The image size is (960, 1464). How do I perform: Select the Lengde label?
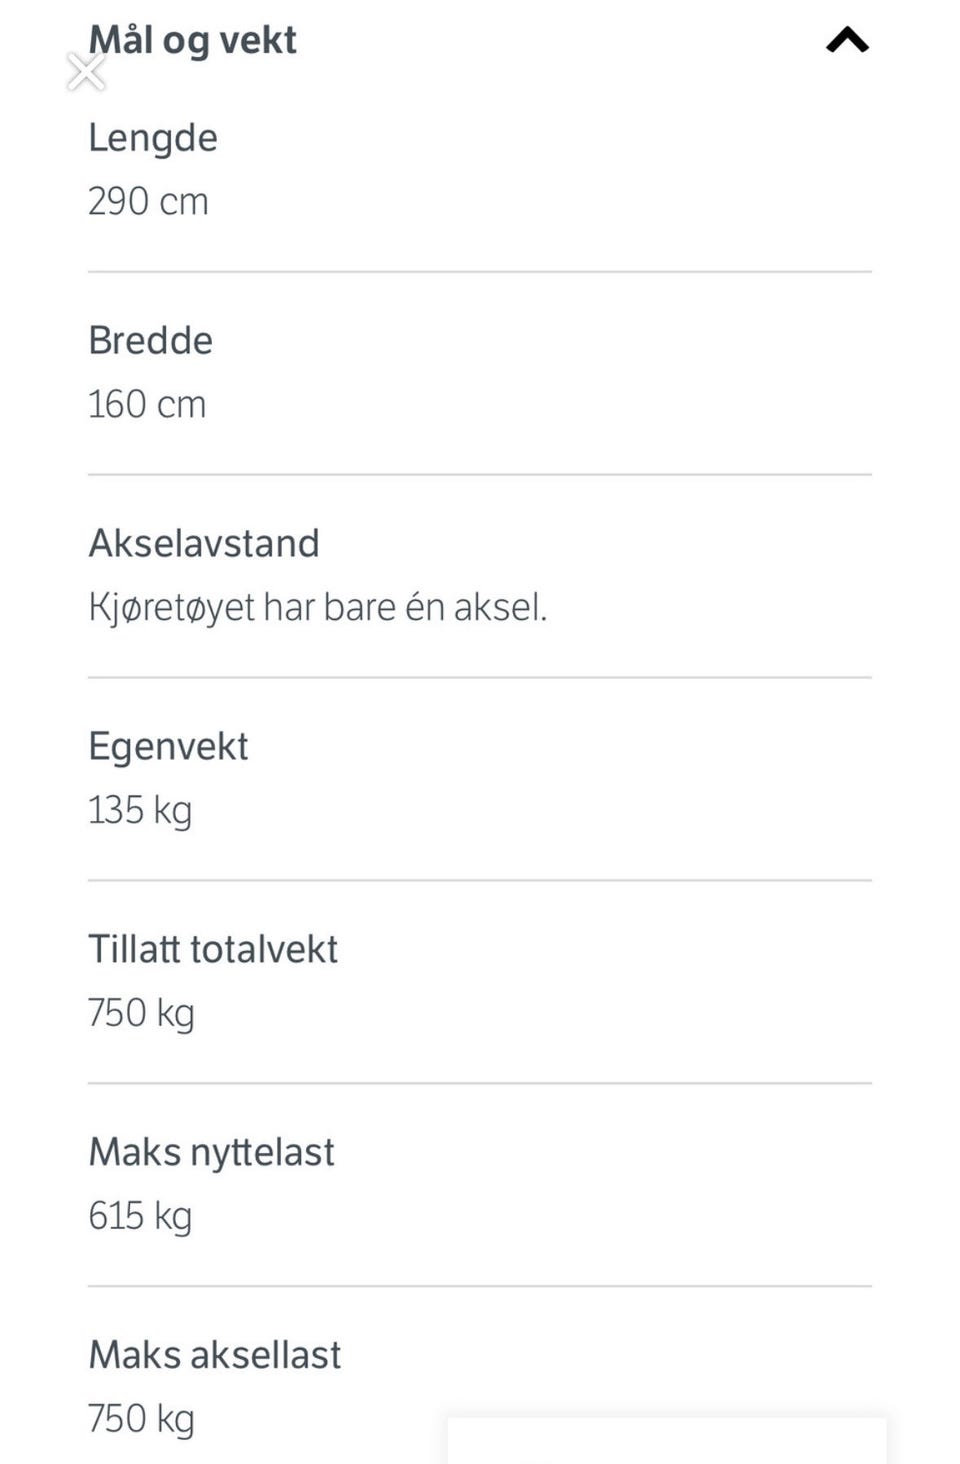click(x=152, y=138)
